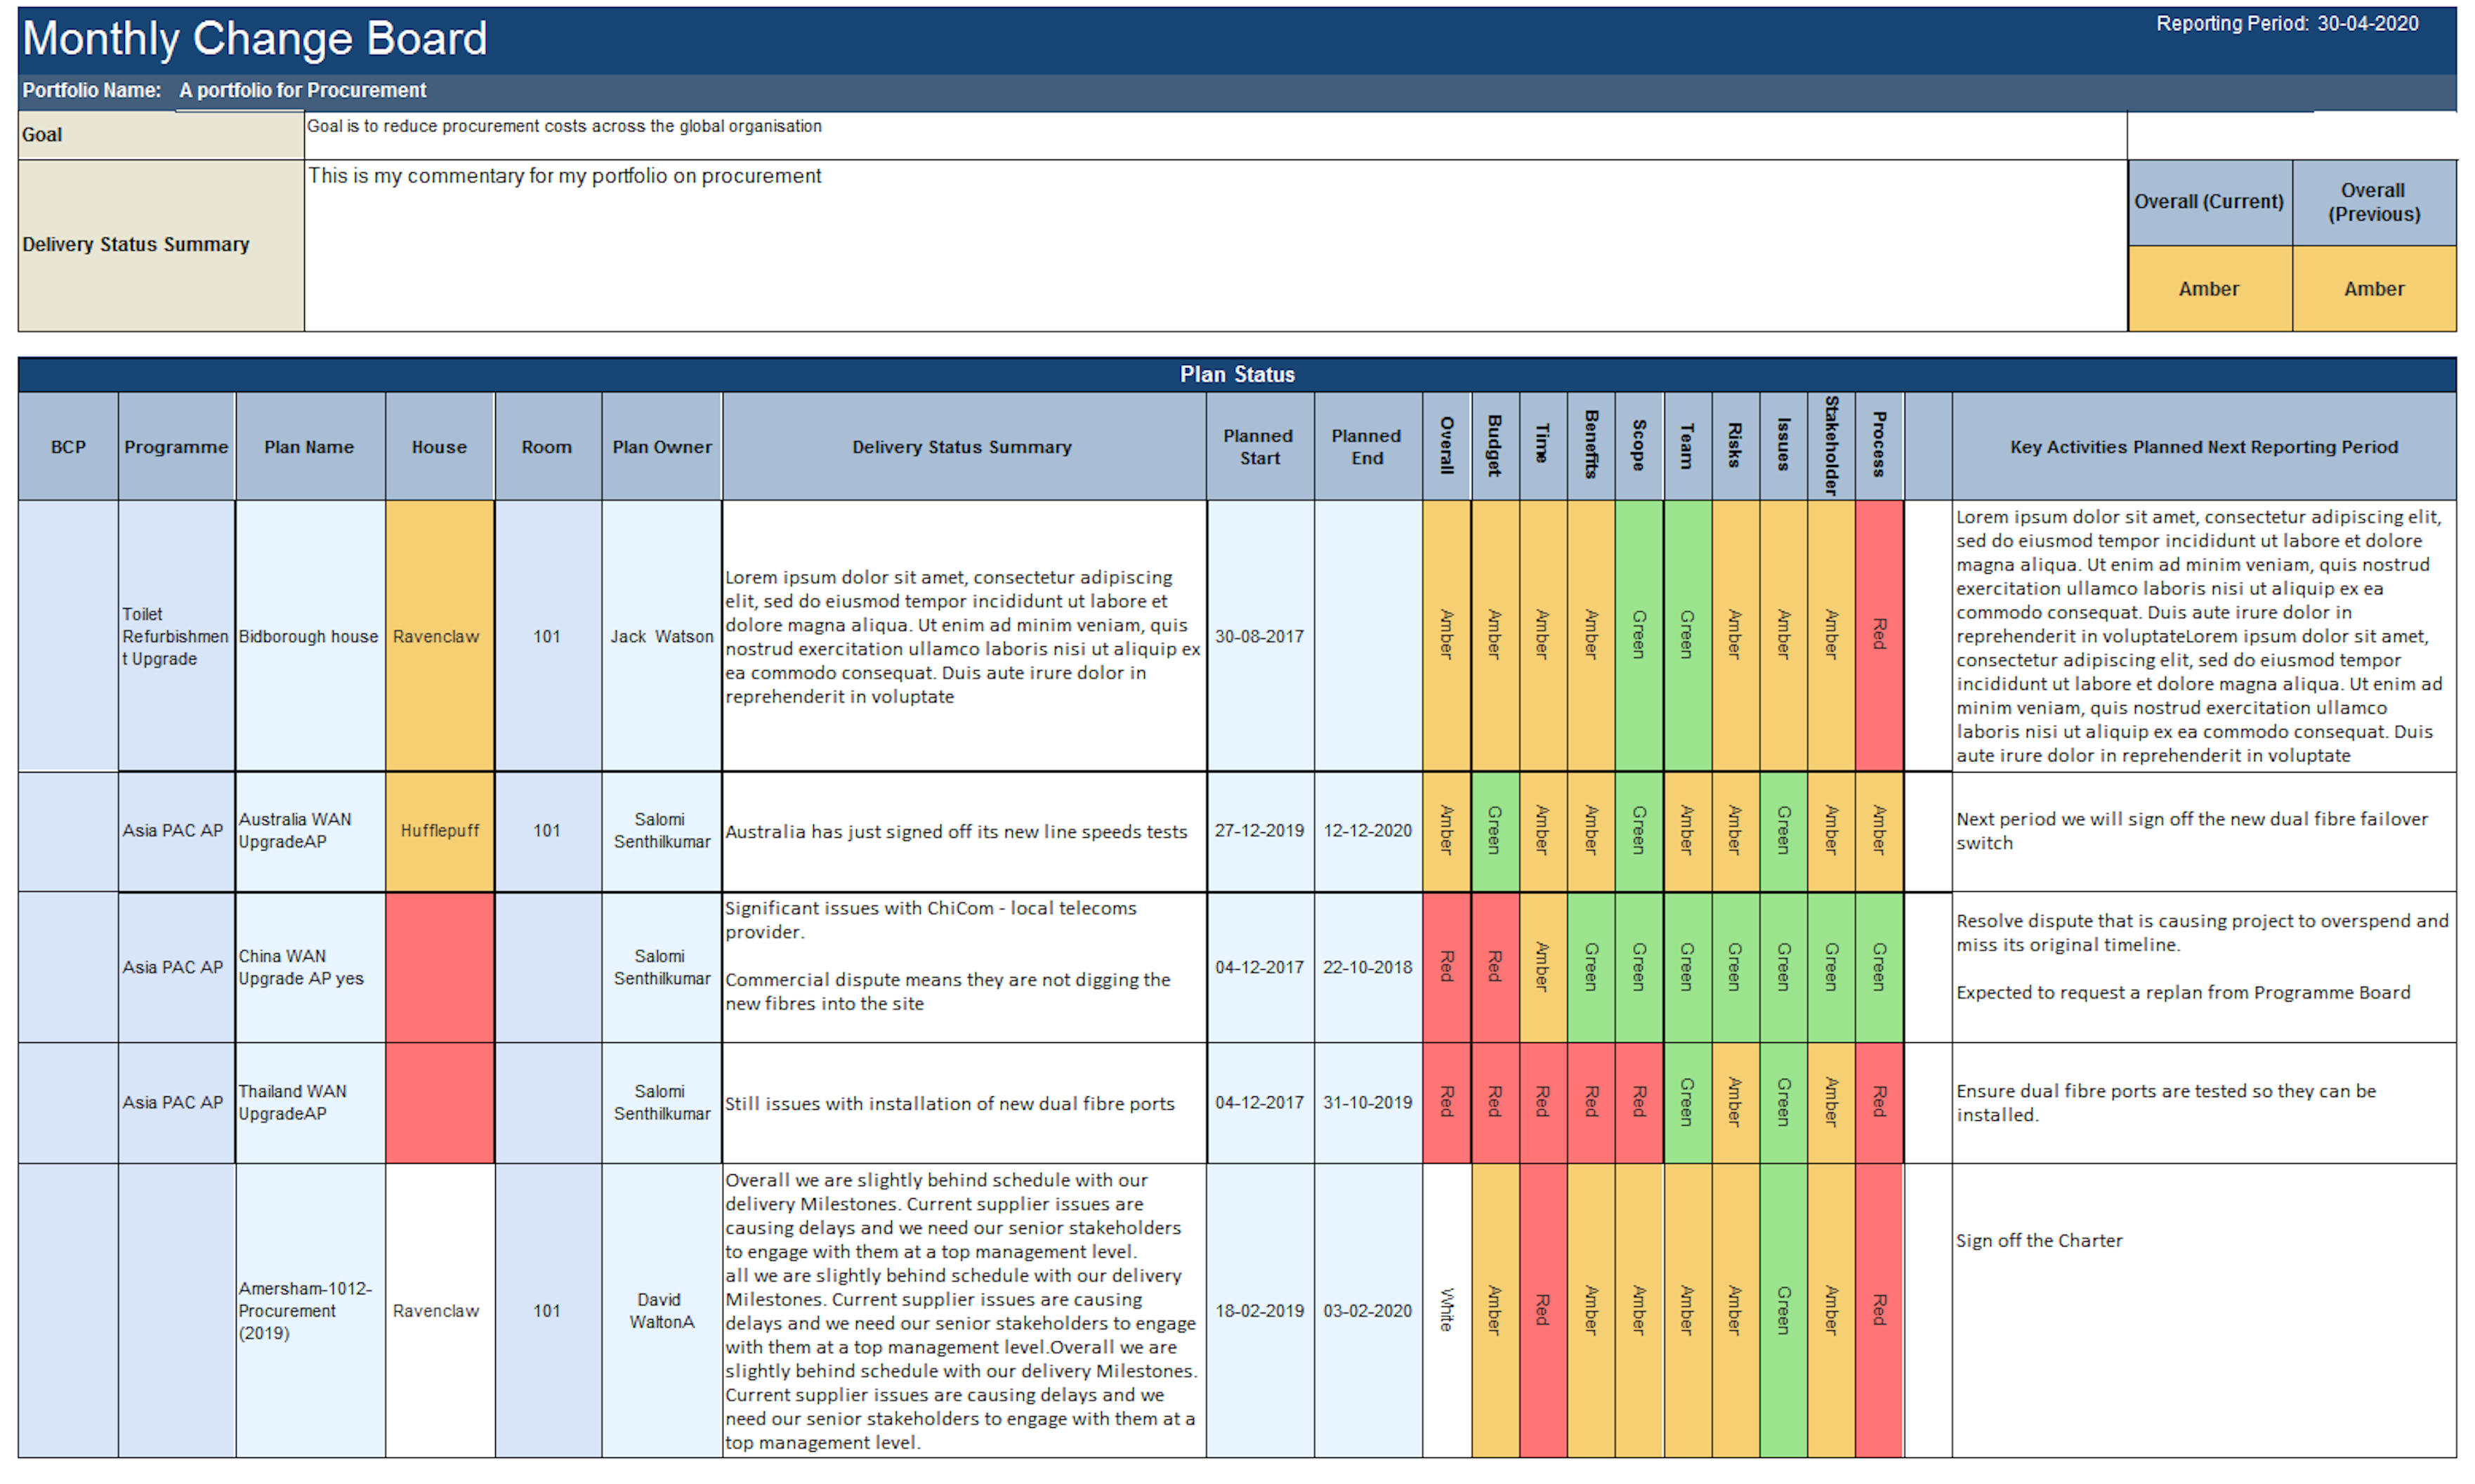Click the Planned Start column header

[1259, 447]
